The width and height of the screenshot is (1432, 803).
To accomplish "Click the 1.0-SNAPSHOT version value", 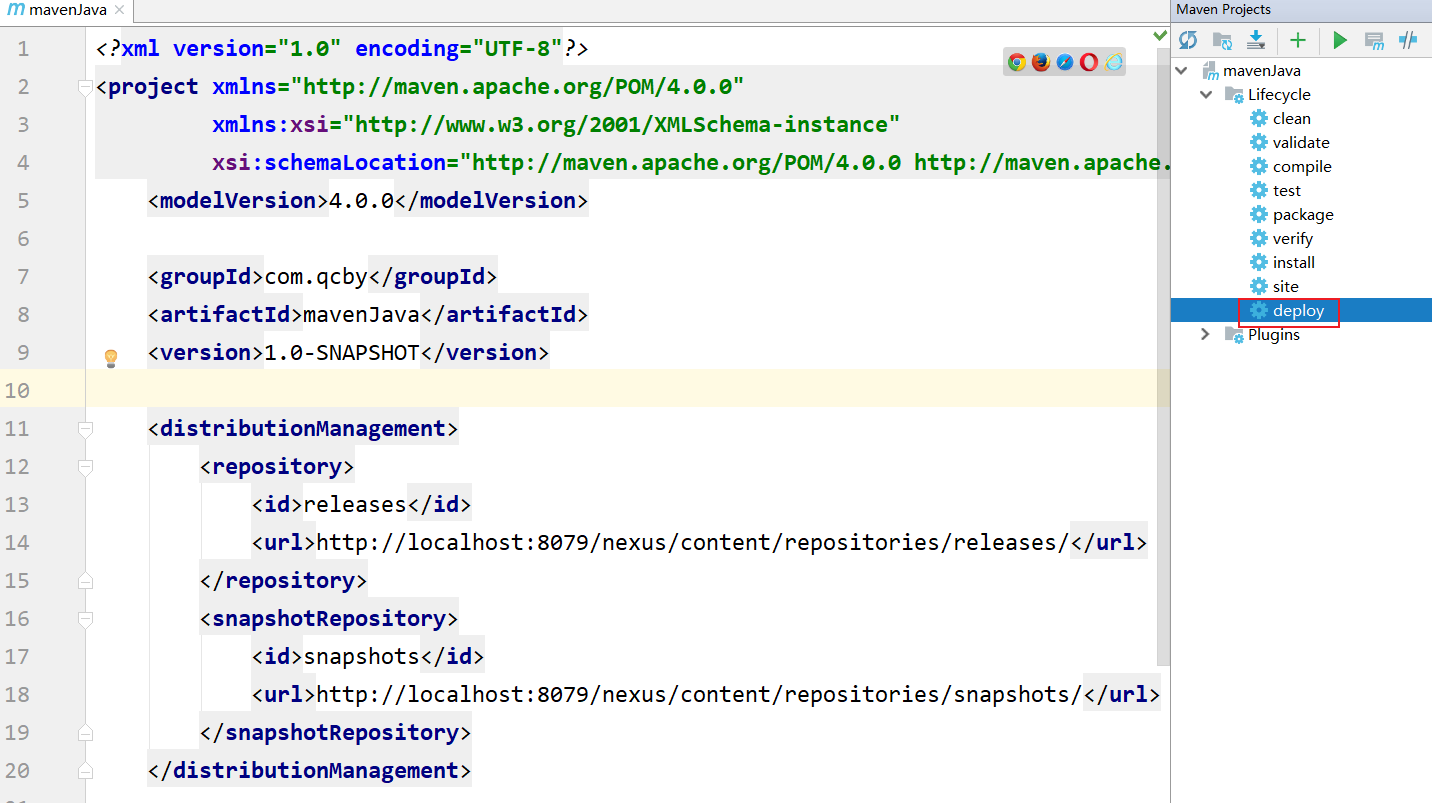I will [x=341, y=352].
